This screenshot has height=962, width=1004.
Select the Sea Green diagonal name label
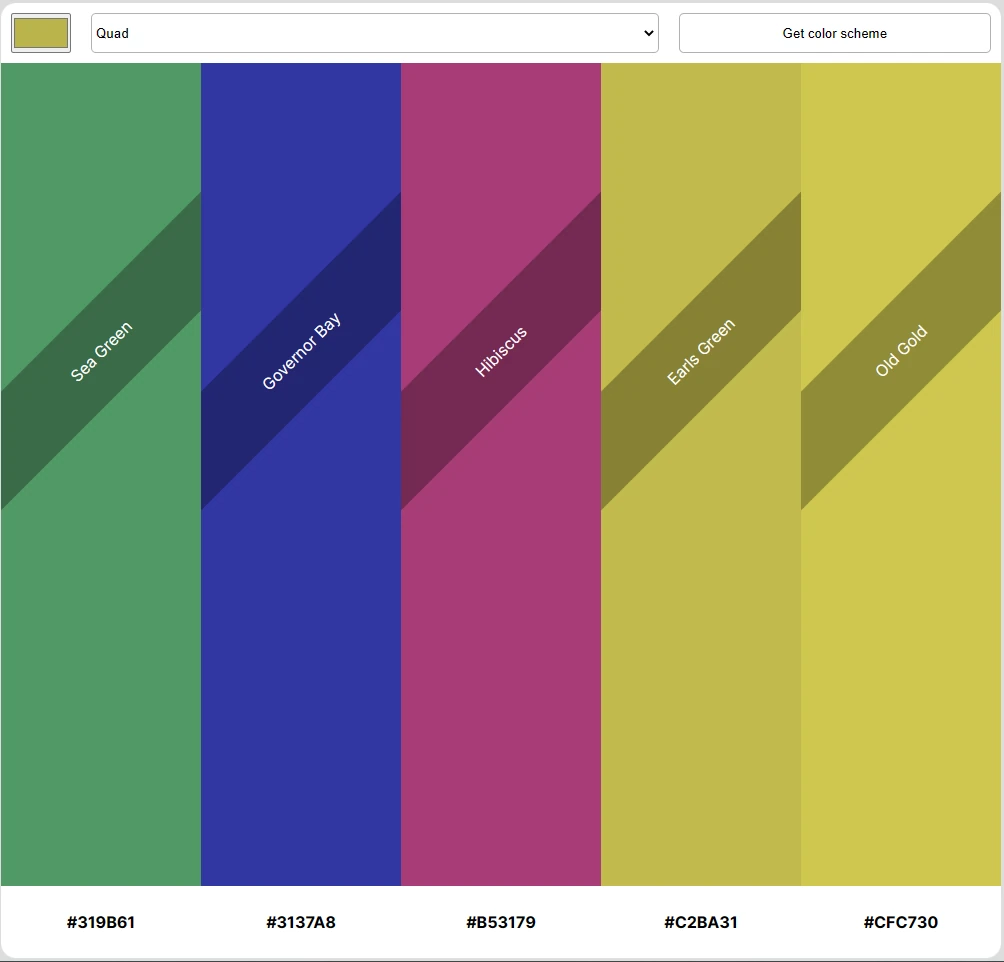(x=101, y=351)
